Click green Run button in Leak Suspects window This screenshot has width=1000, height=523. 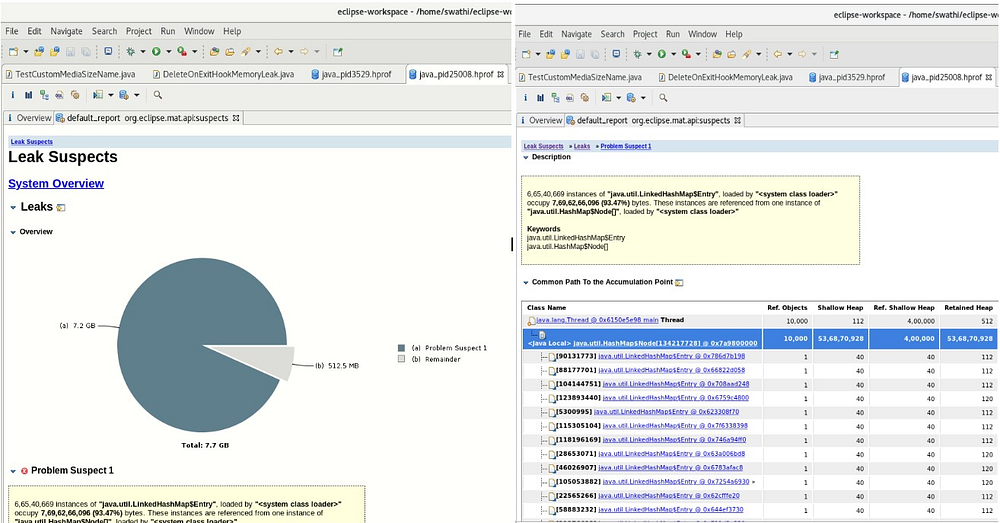click(156, 52)
